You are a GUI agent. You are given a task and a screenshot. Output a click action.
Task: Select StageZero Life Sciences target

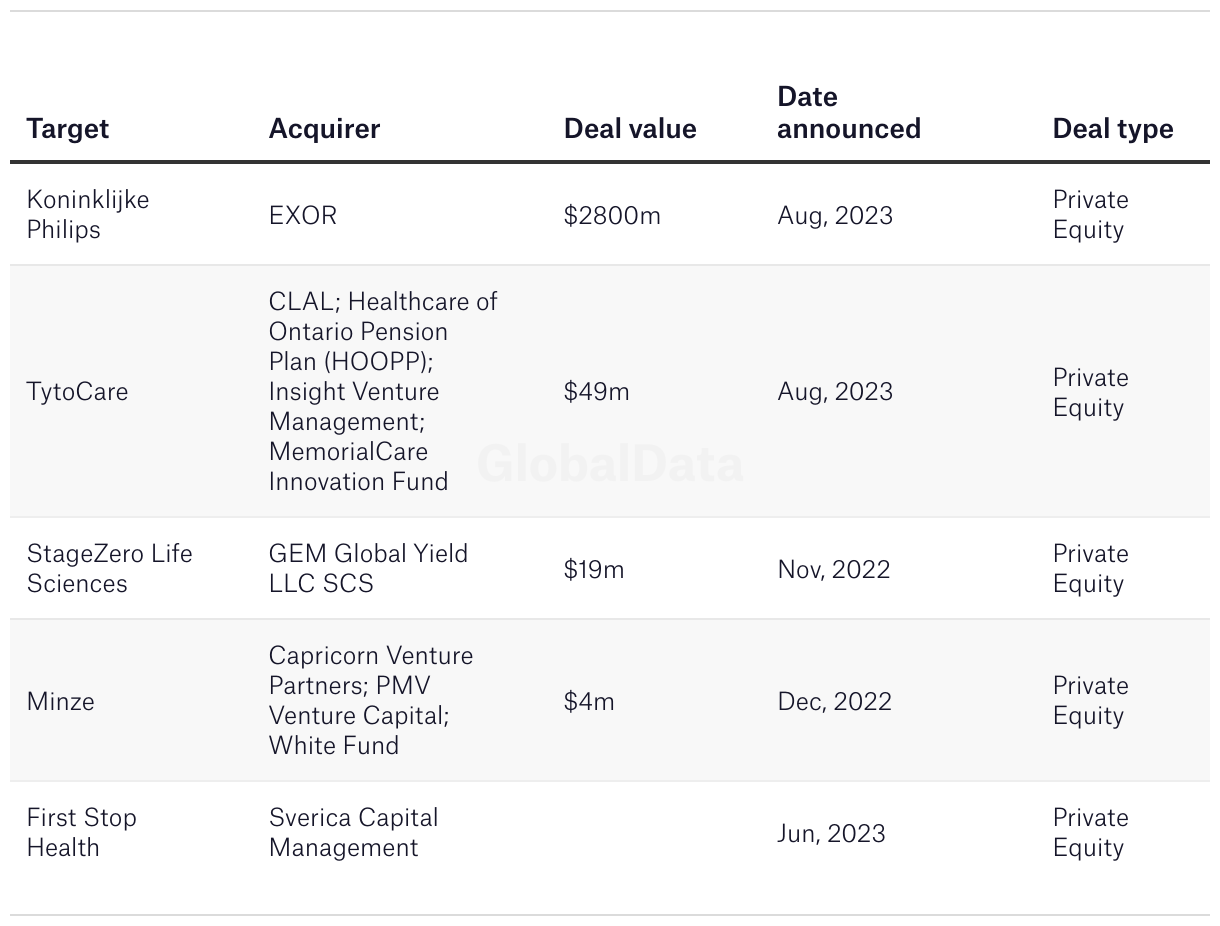pos(109,568)
